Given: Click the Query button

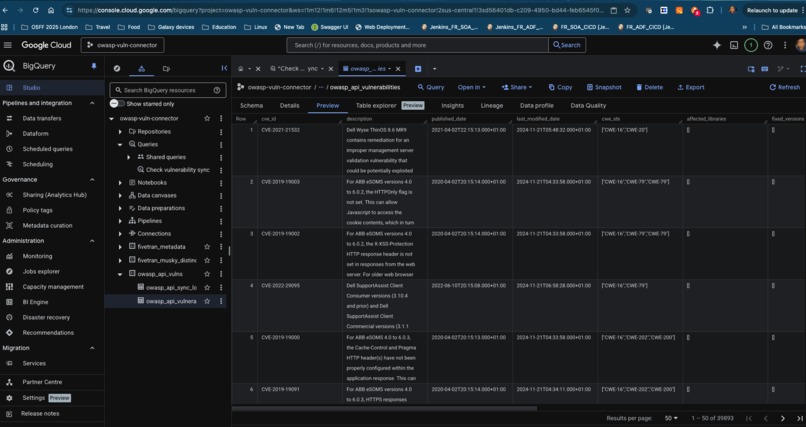Looking at the screenshot, I should tap(431, 87).
